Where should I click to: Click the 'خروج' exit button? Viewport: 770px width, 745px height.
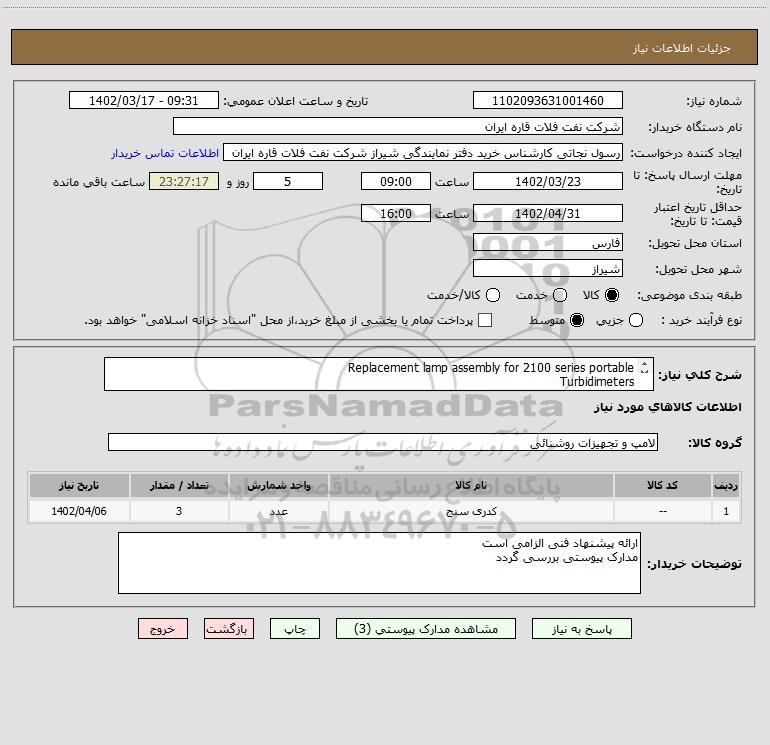click(x=163, y=629)
